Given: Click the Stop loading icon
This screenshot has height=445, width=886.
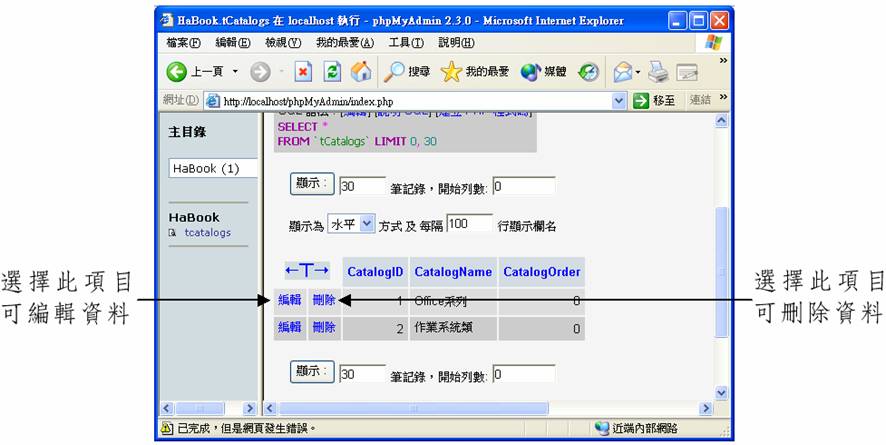Looking at the screenshot, I should [303, 72].
